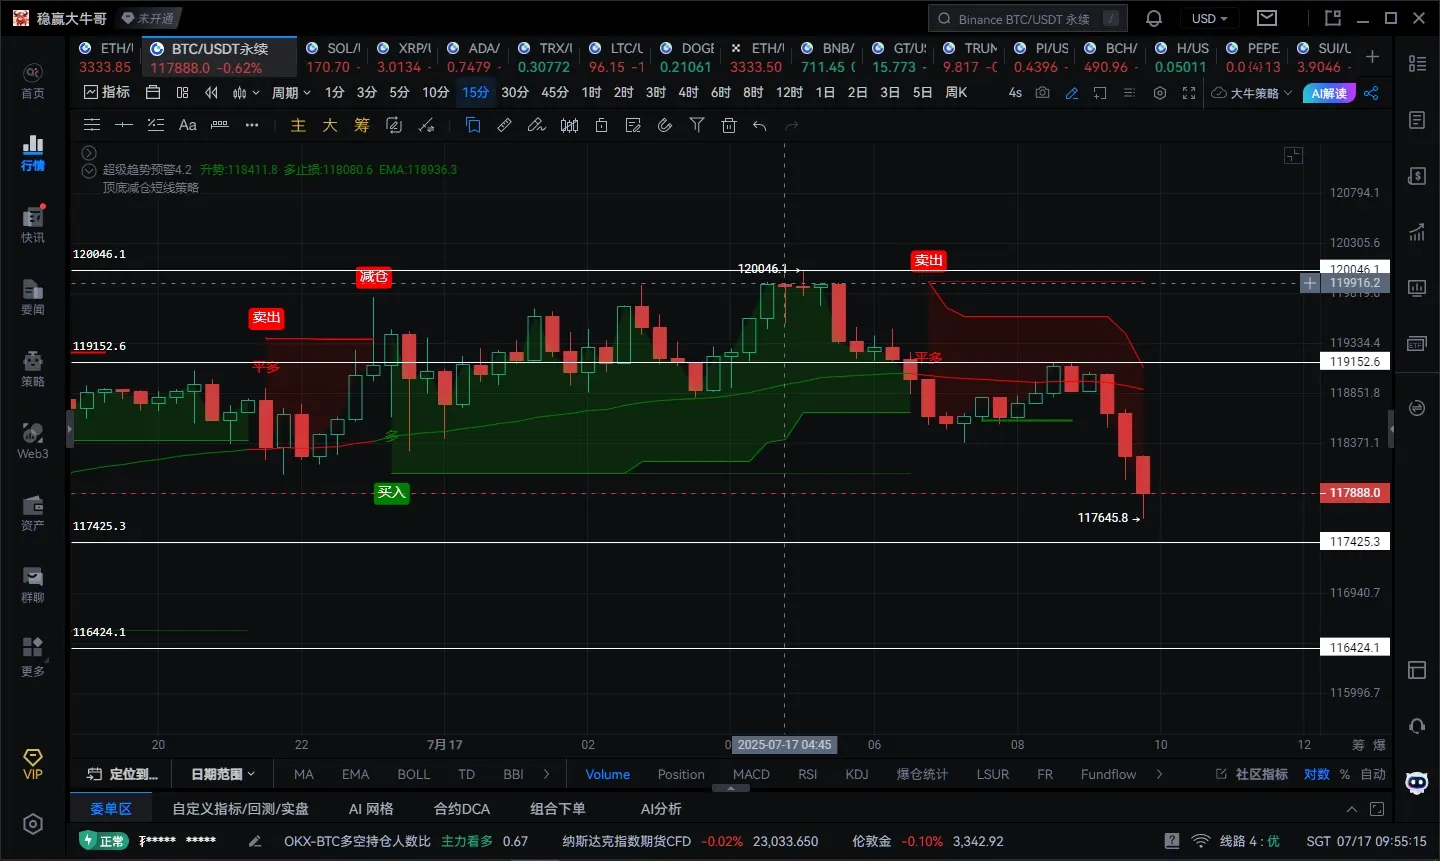Click the multi-chart layout icon
This screenshot has width=1440, height=861.
[182, 92]
